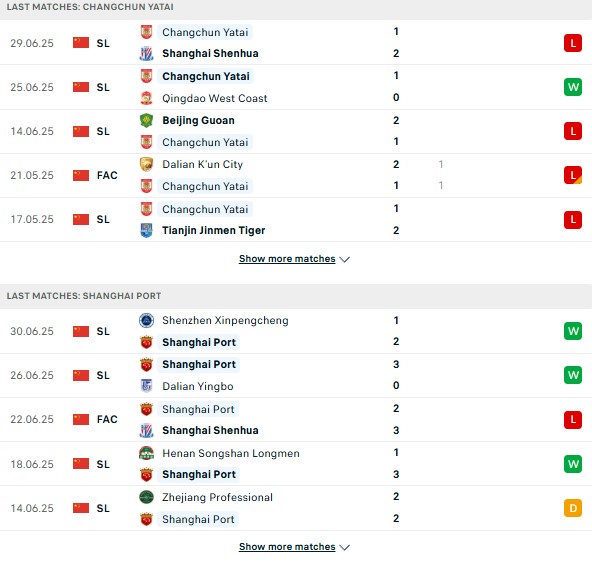The height and width of the screenshot is (569, 592).
Task: Click the Beijing Guoan green crest
Action: tap(146, 120)
